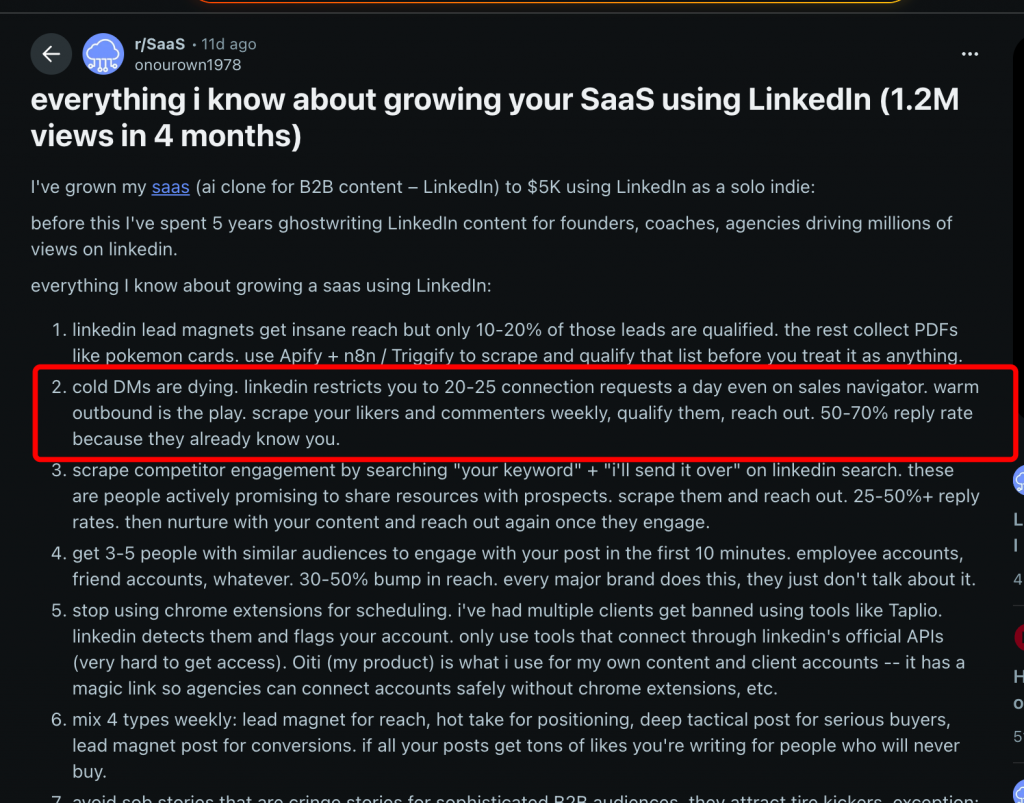The width and height of the screenshot is (1024, 803).
Task: Navigate back using the back arrow
Action: 51,54
